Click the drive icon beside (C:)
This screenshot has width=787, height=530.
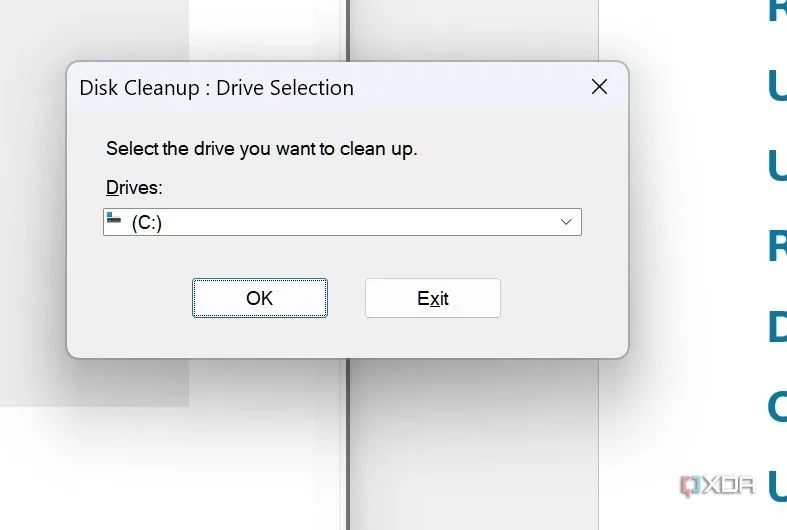114,217
